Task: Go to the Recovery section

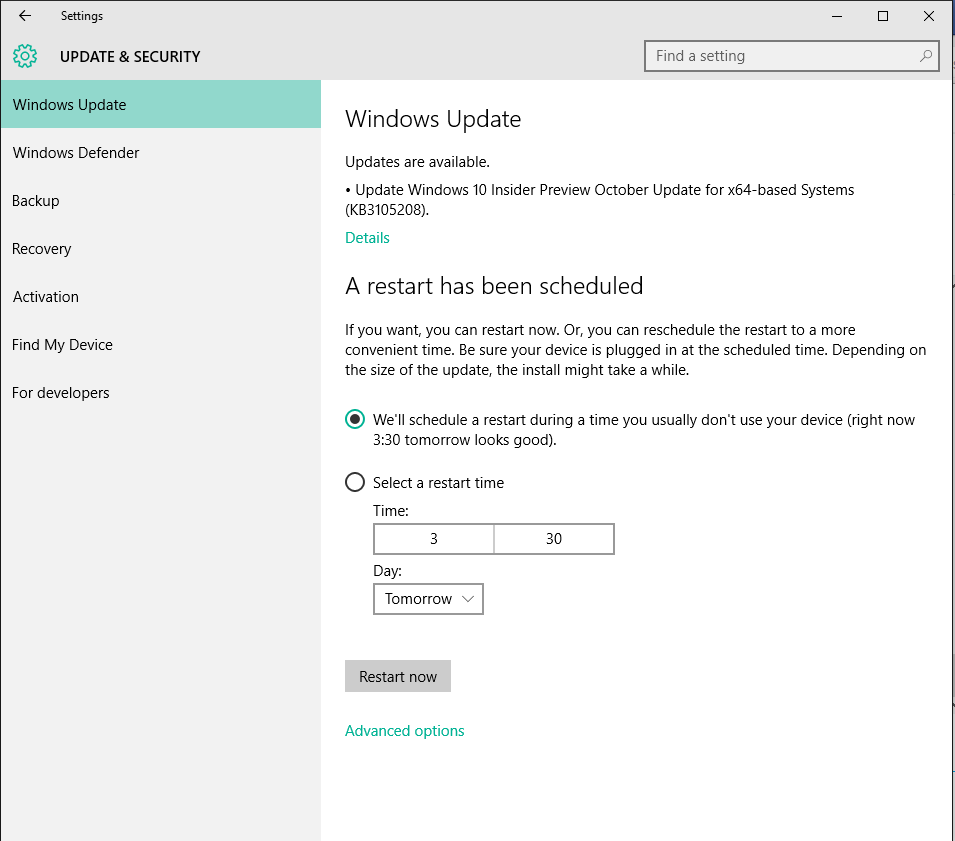Action: (161, 248)
